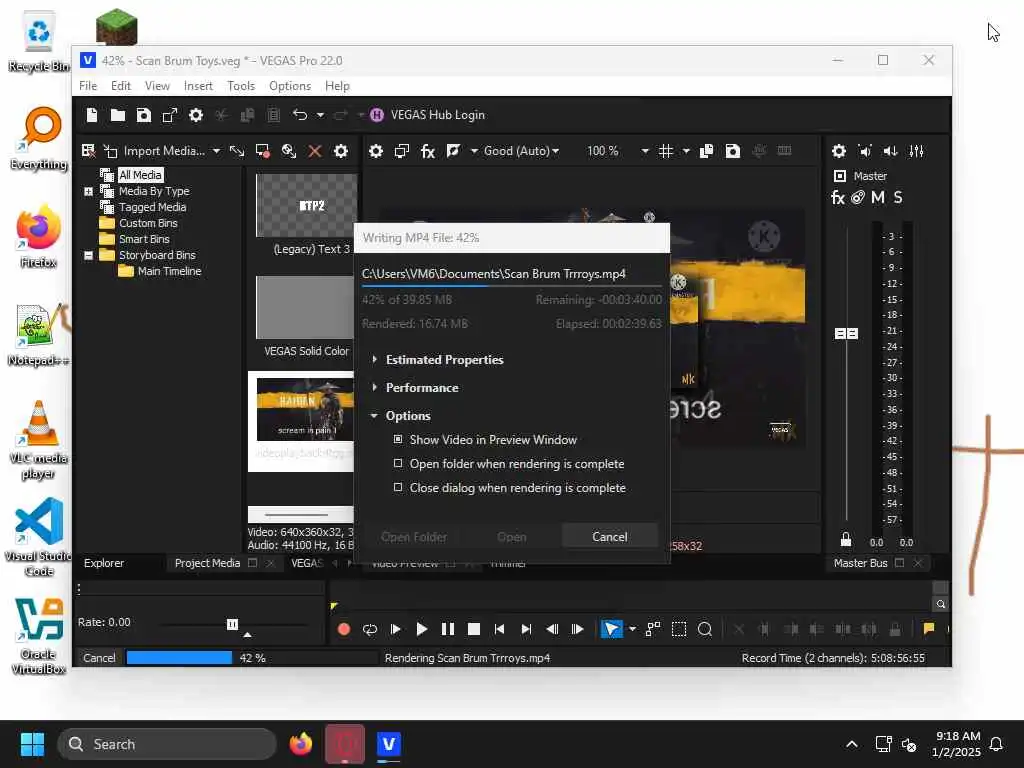
Task: Click the Master bus mixer sliders icon
Action: click(x=917, y=151)
